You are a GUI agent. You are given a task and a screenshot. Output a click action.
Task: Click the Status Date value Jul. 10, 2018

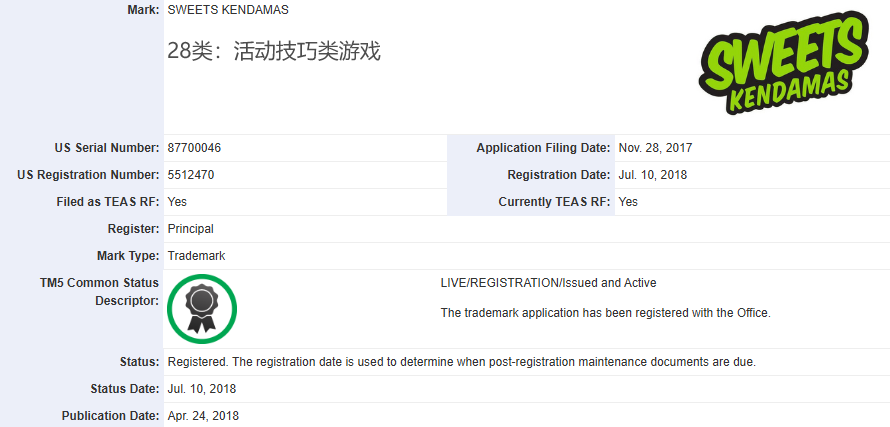pos(201,389)
